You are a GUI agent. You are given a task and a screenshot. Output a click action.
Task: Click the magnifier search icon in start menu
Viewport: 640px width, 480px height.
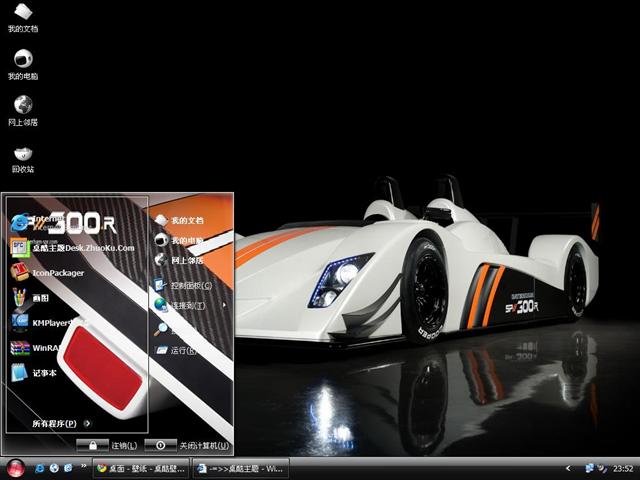coord(160,329)
